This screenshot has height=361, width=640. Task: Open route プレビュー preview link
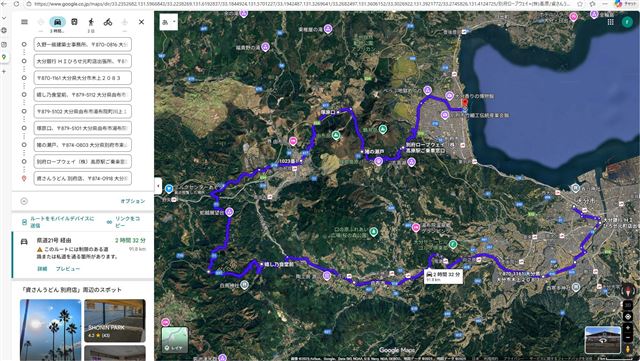click(68, 269)
